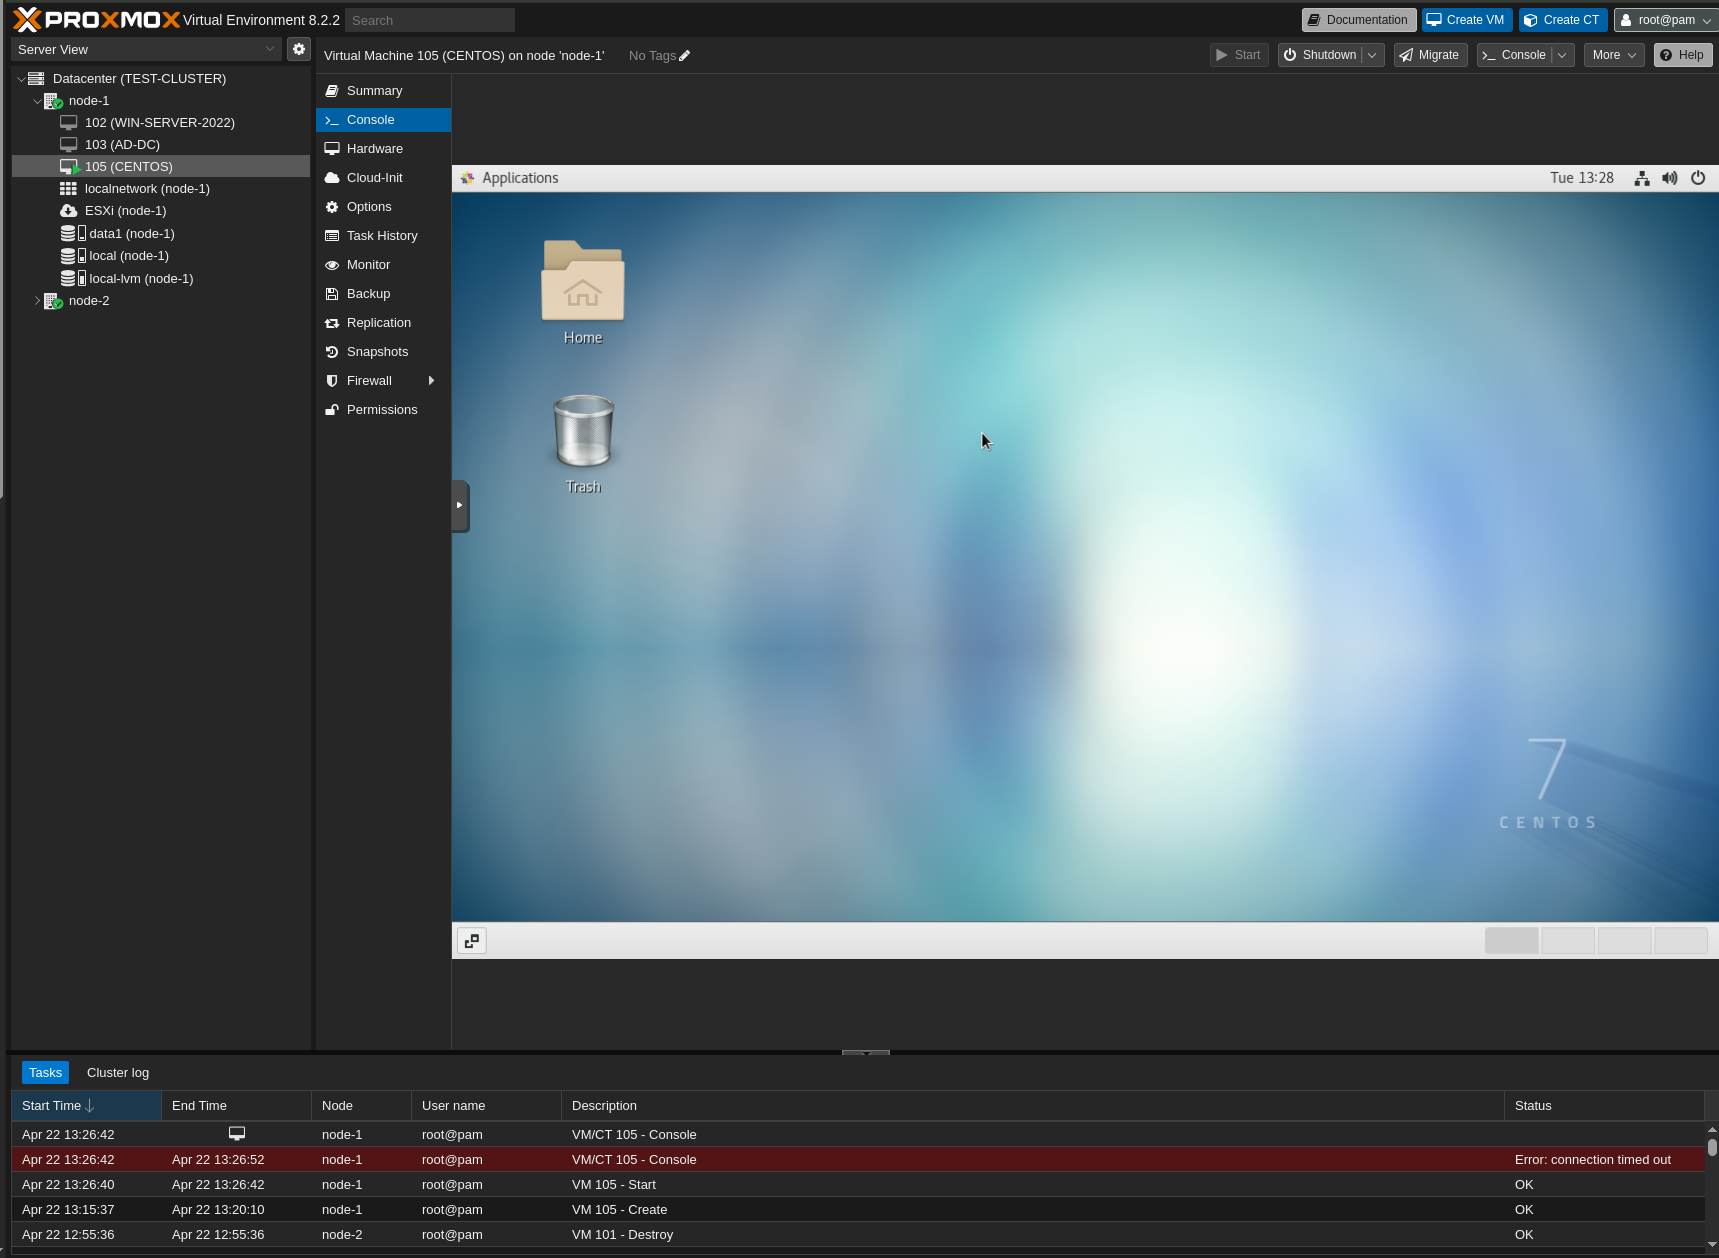
Task: Click the Search field in the header
Action: click(x=429, y=19)
